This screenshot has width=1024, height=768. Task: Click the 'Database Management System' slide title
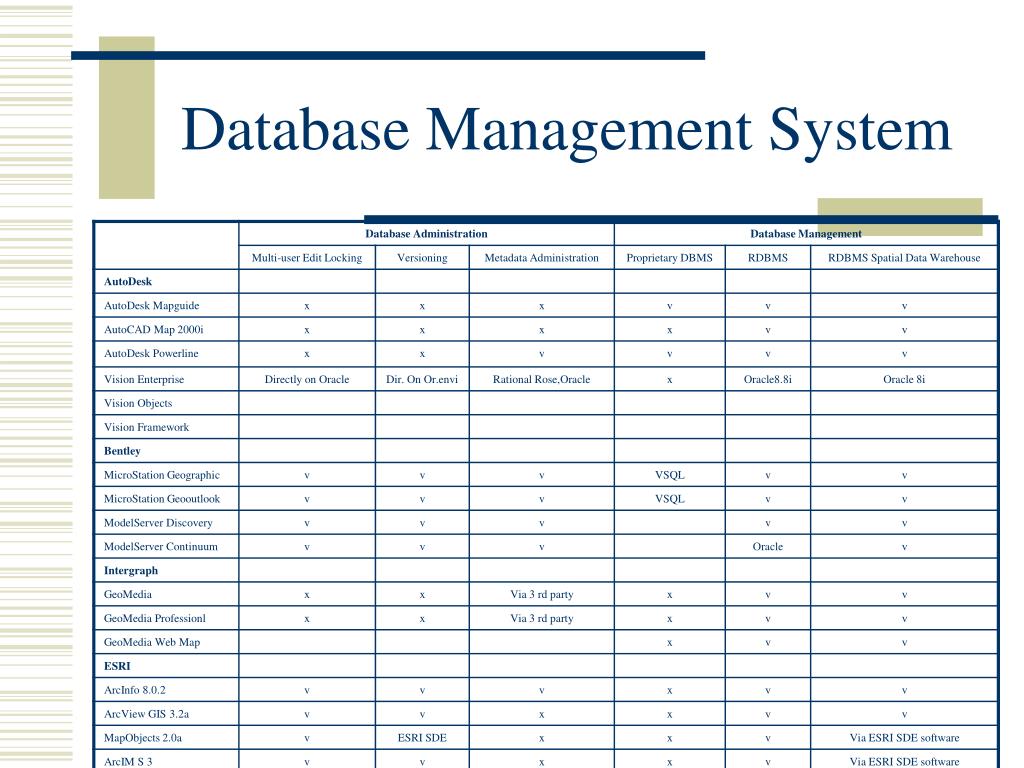(566, 131)
